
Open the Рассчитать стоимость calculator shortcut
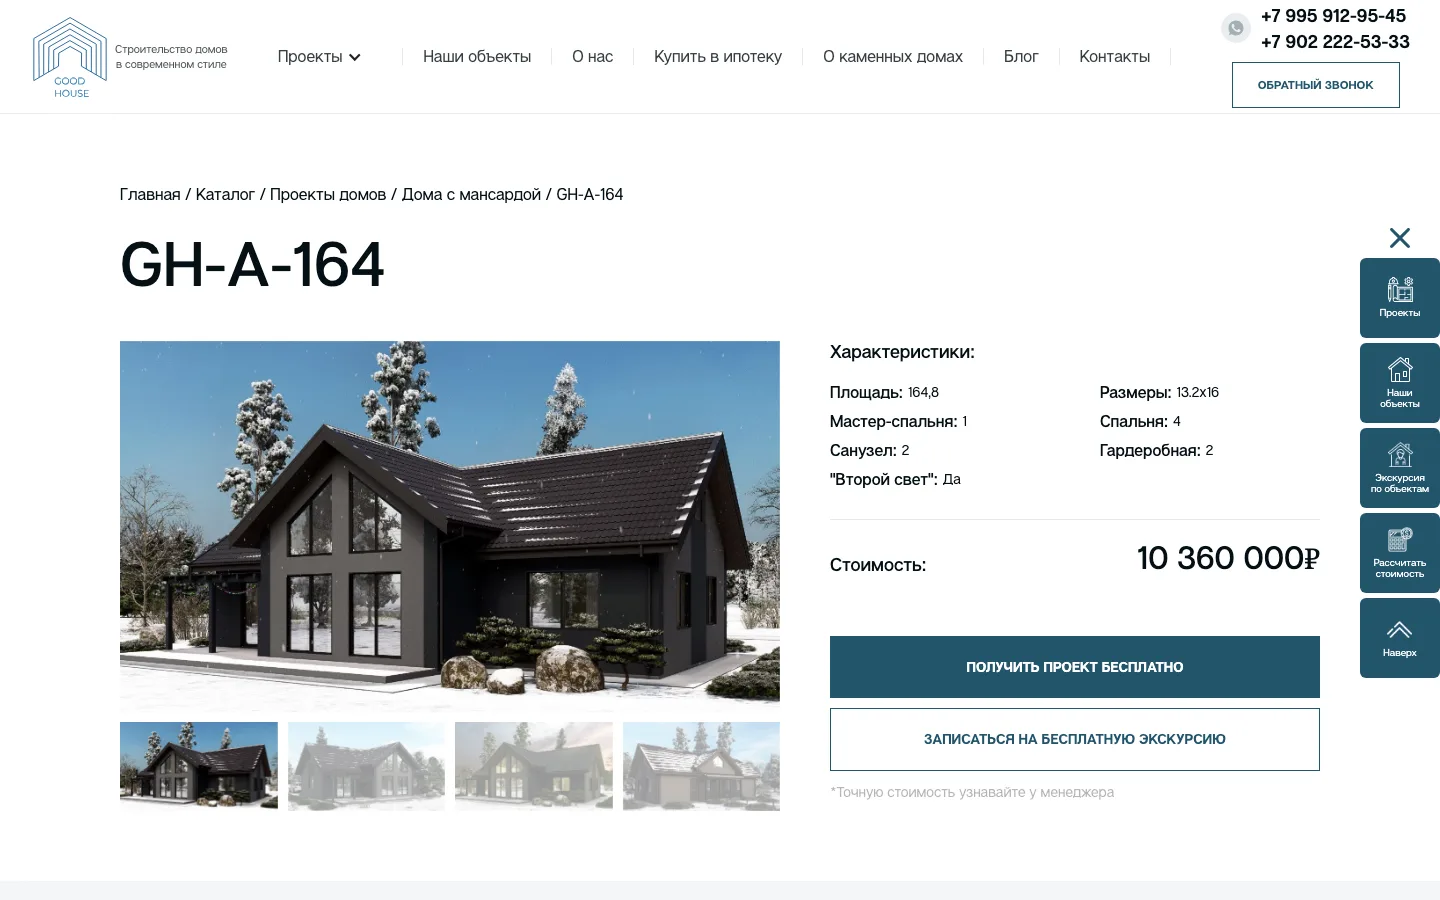click(1400, 553)
